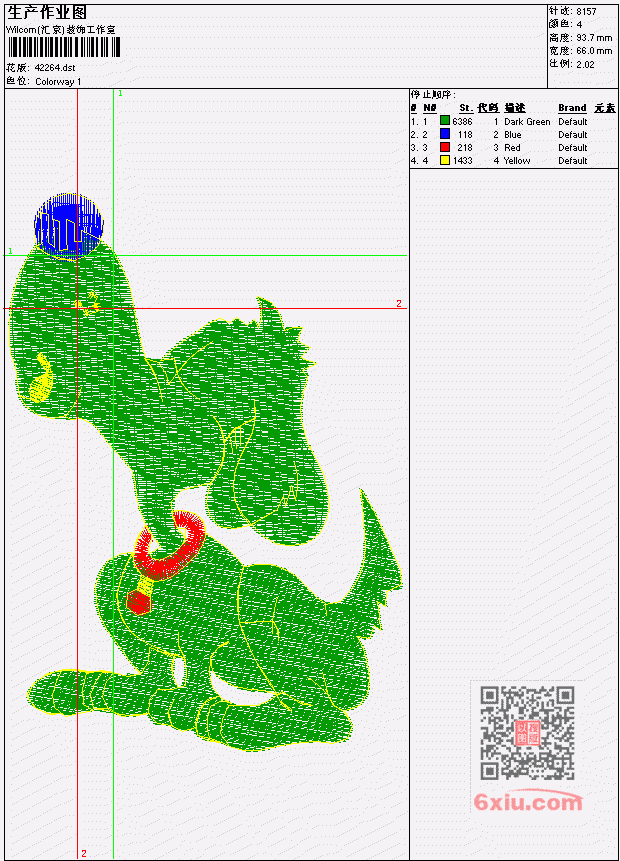Click the Yellow color swatch
620x861 pixels.
point(445,160)
